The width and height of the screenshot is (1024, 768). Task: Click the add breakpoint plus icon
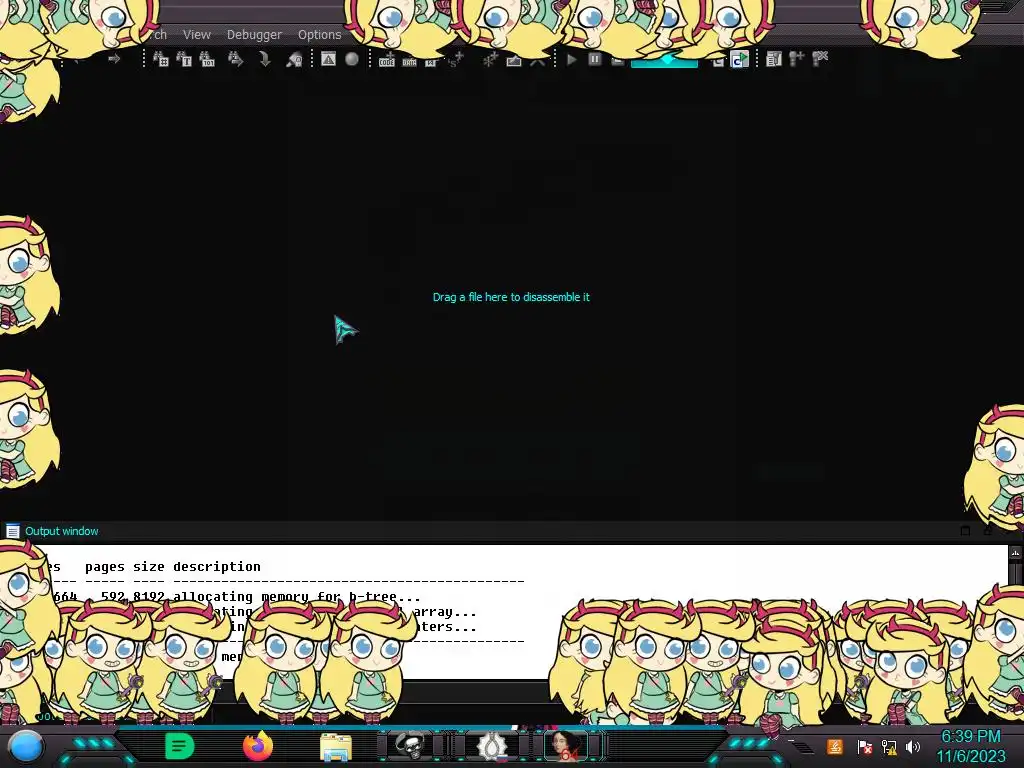pyautogui.click(x=796, y=59)
